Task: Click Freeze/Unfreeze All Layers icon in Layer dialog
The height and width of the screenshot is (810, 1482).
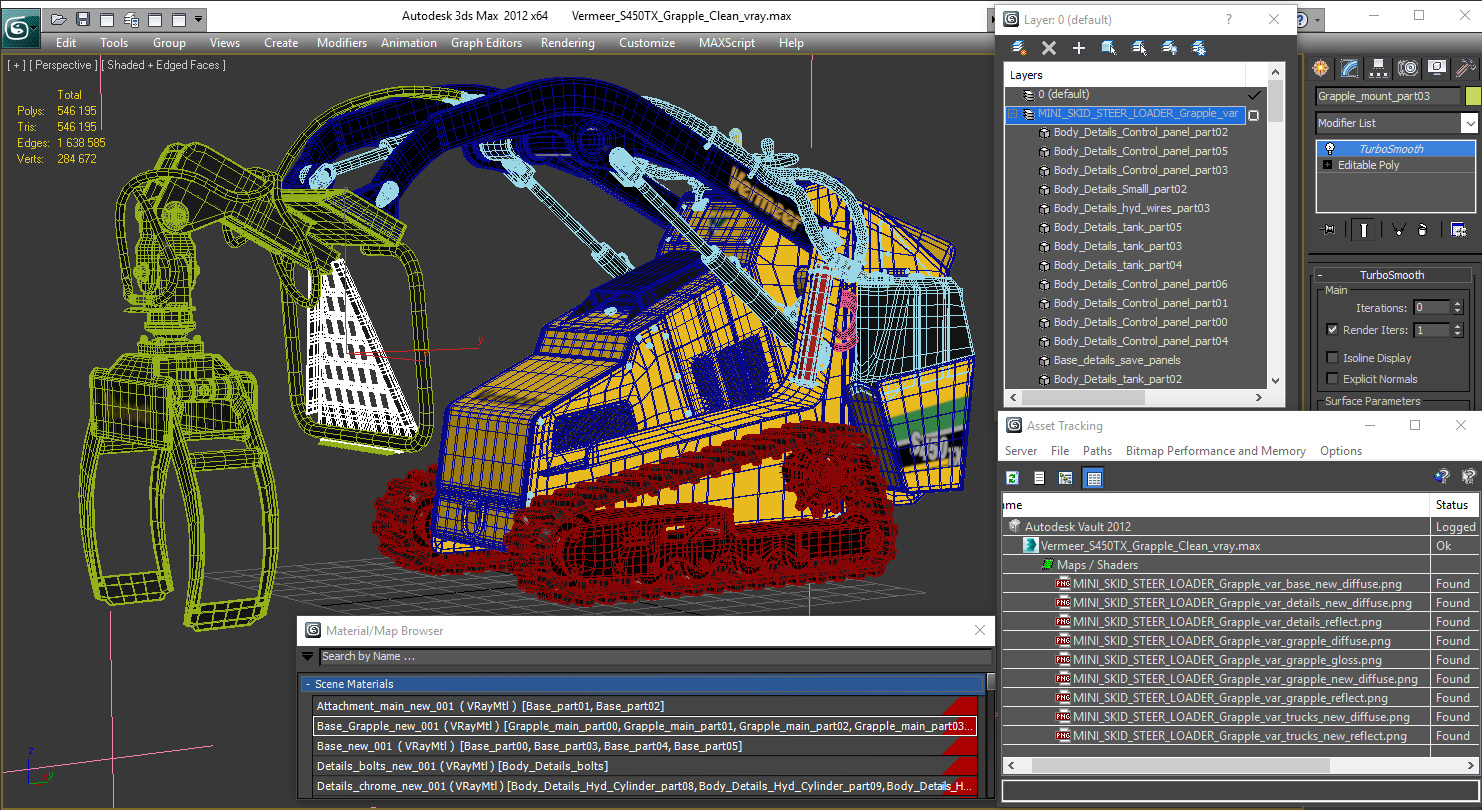Action: (x=1198, y=48)
